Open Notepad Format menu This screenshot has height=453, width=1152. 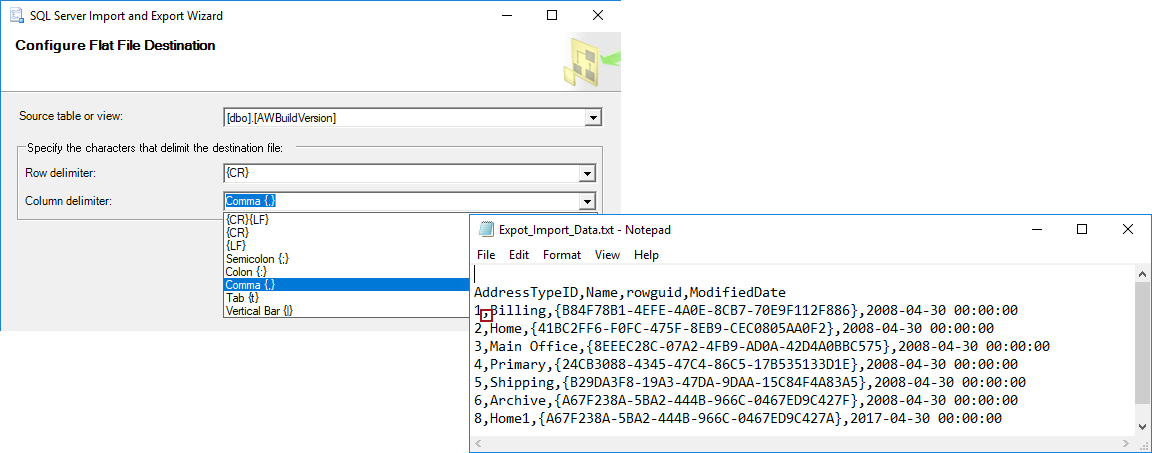click(x=562, y=255)
